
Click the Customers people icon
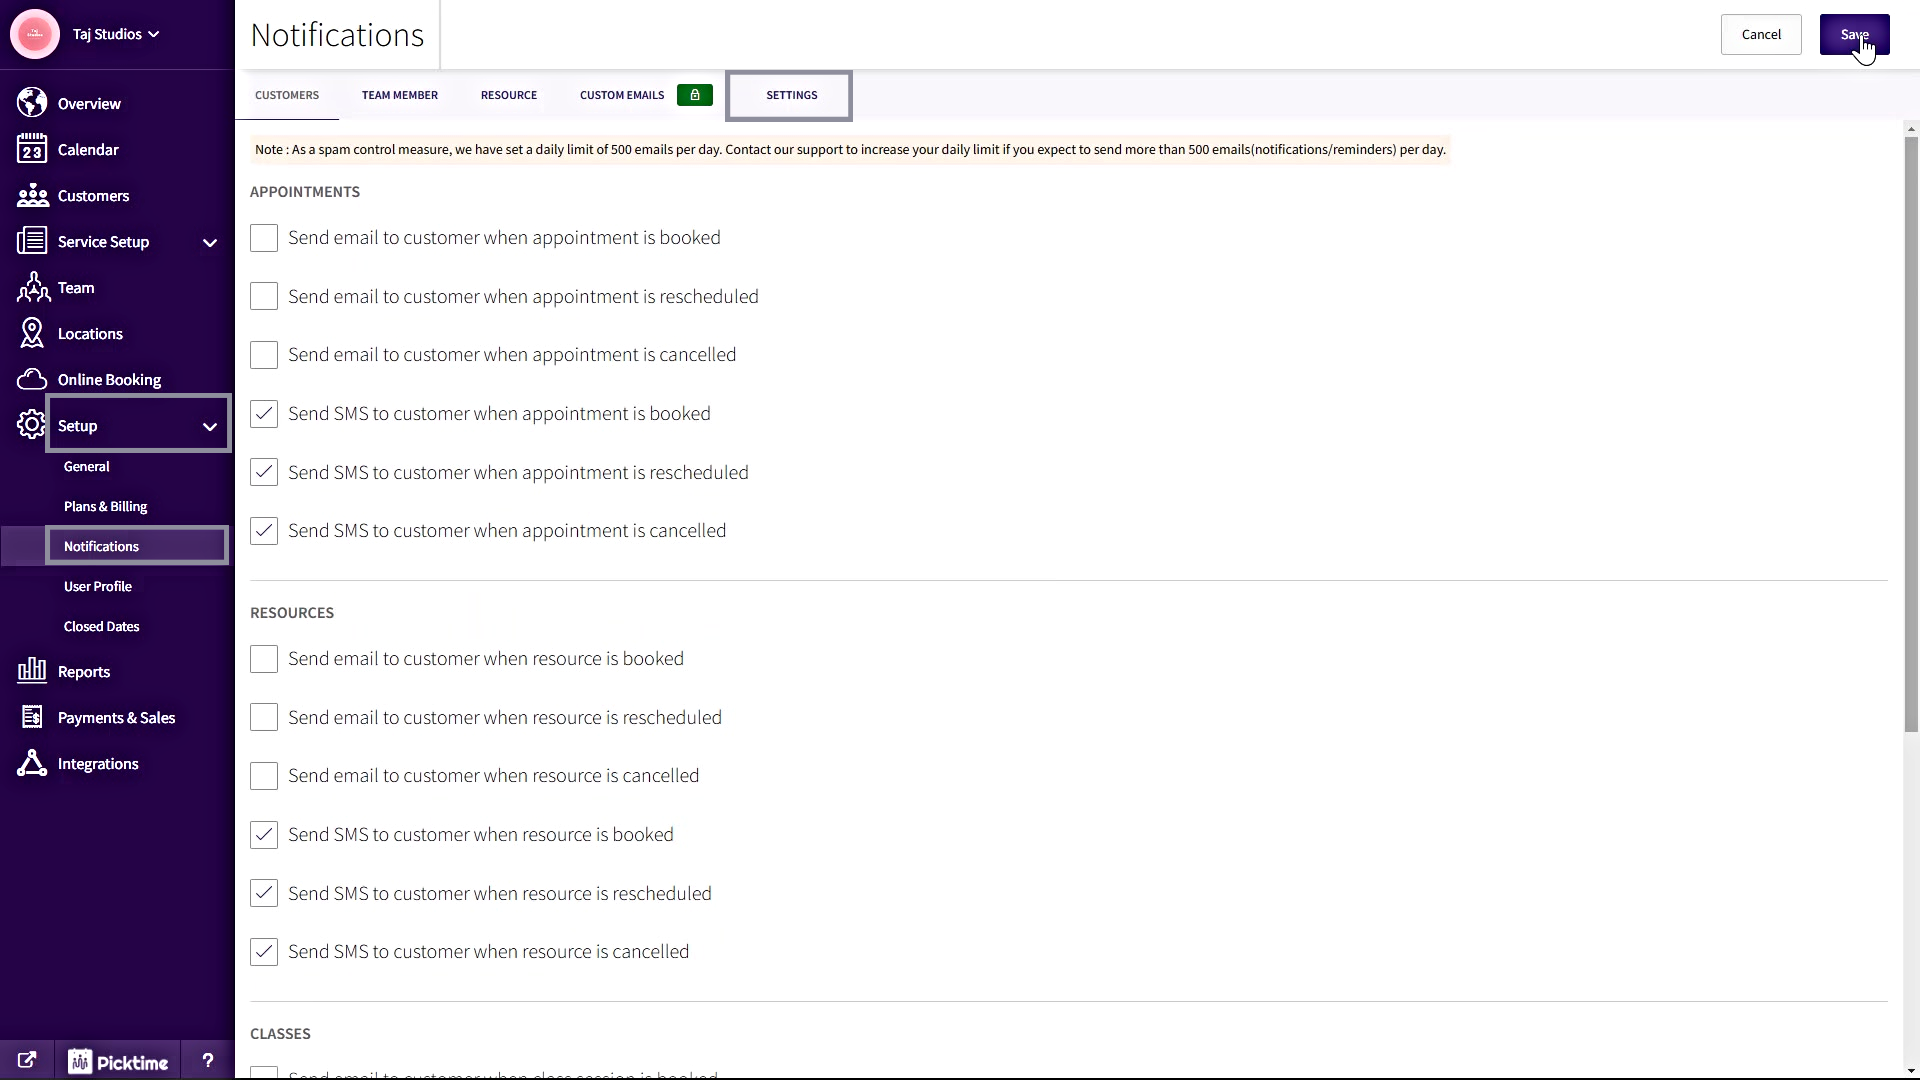pyautogui.click(x=32, y=195)
